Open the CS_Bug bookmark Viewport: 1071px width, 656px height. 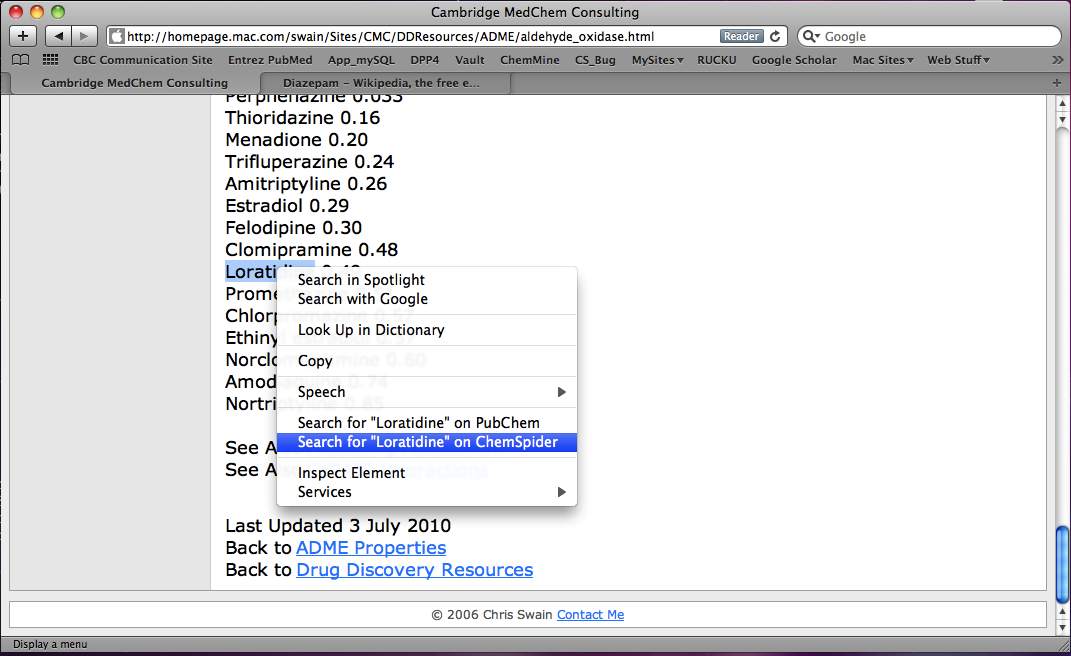click(x=595, y=60)
